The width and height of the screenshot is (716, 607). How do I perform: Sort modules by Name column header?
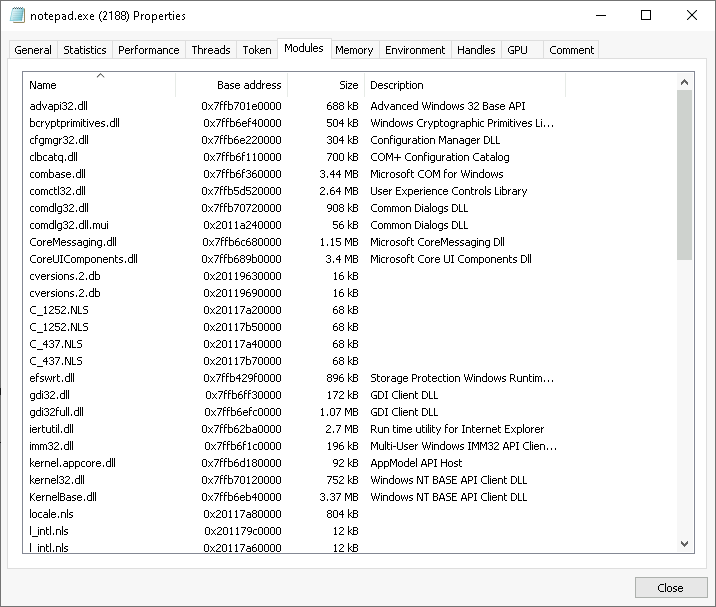click(x=100, y=85)
